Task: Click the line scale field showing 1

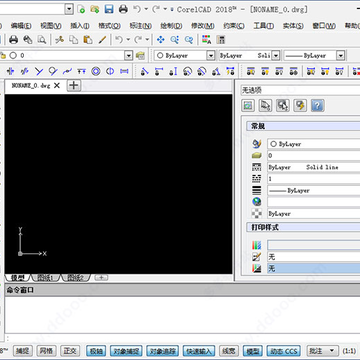Action: [x=314, y=179]
